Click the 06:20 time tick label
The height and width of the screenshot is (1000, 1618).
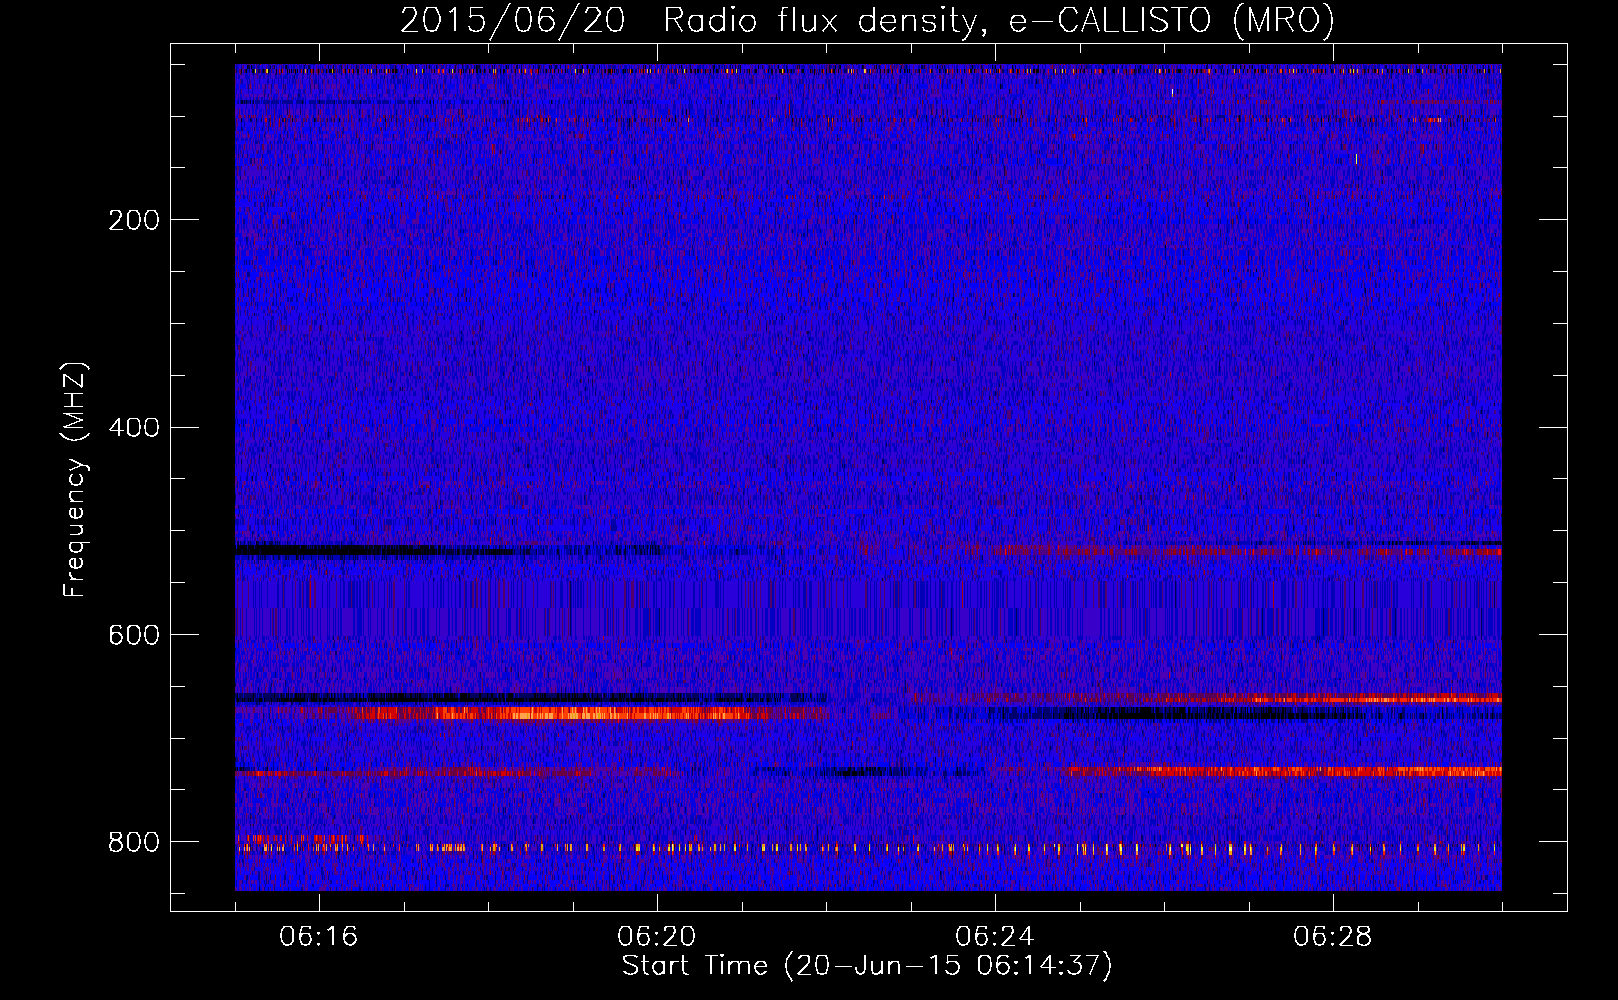pyautogui.click(x=657, y=937)
